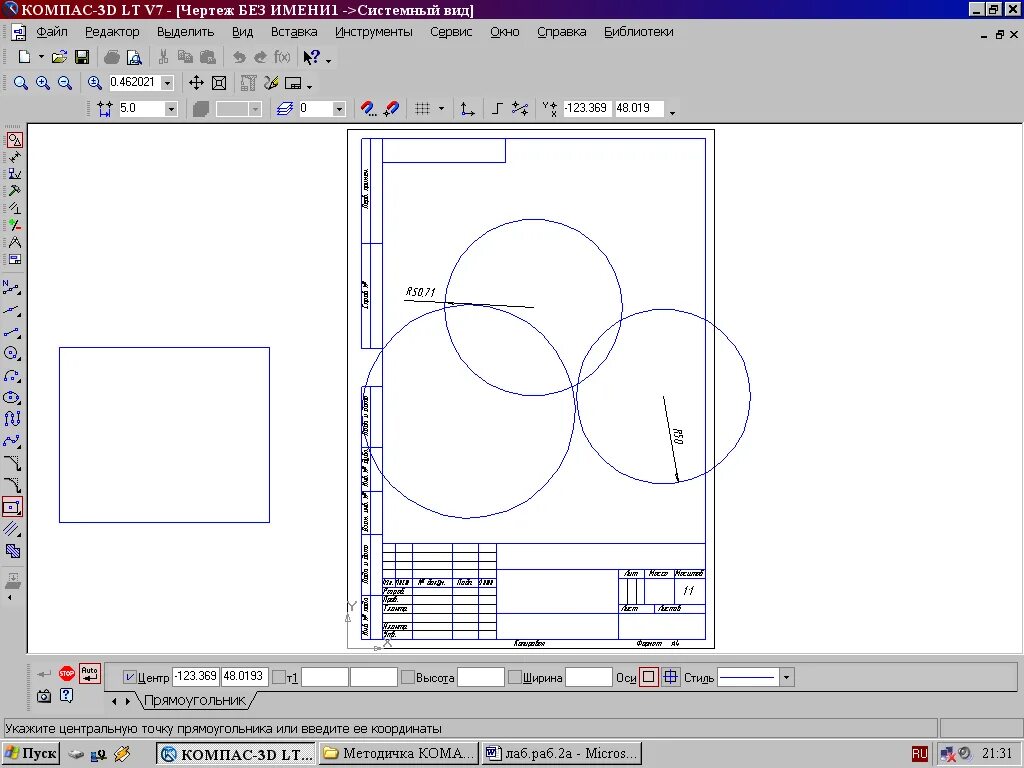Click the Cut scissors icon
Image resolution: width=1024 pixels, height=768 pixels.
point(163,57)
